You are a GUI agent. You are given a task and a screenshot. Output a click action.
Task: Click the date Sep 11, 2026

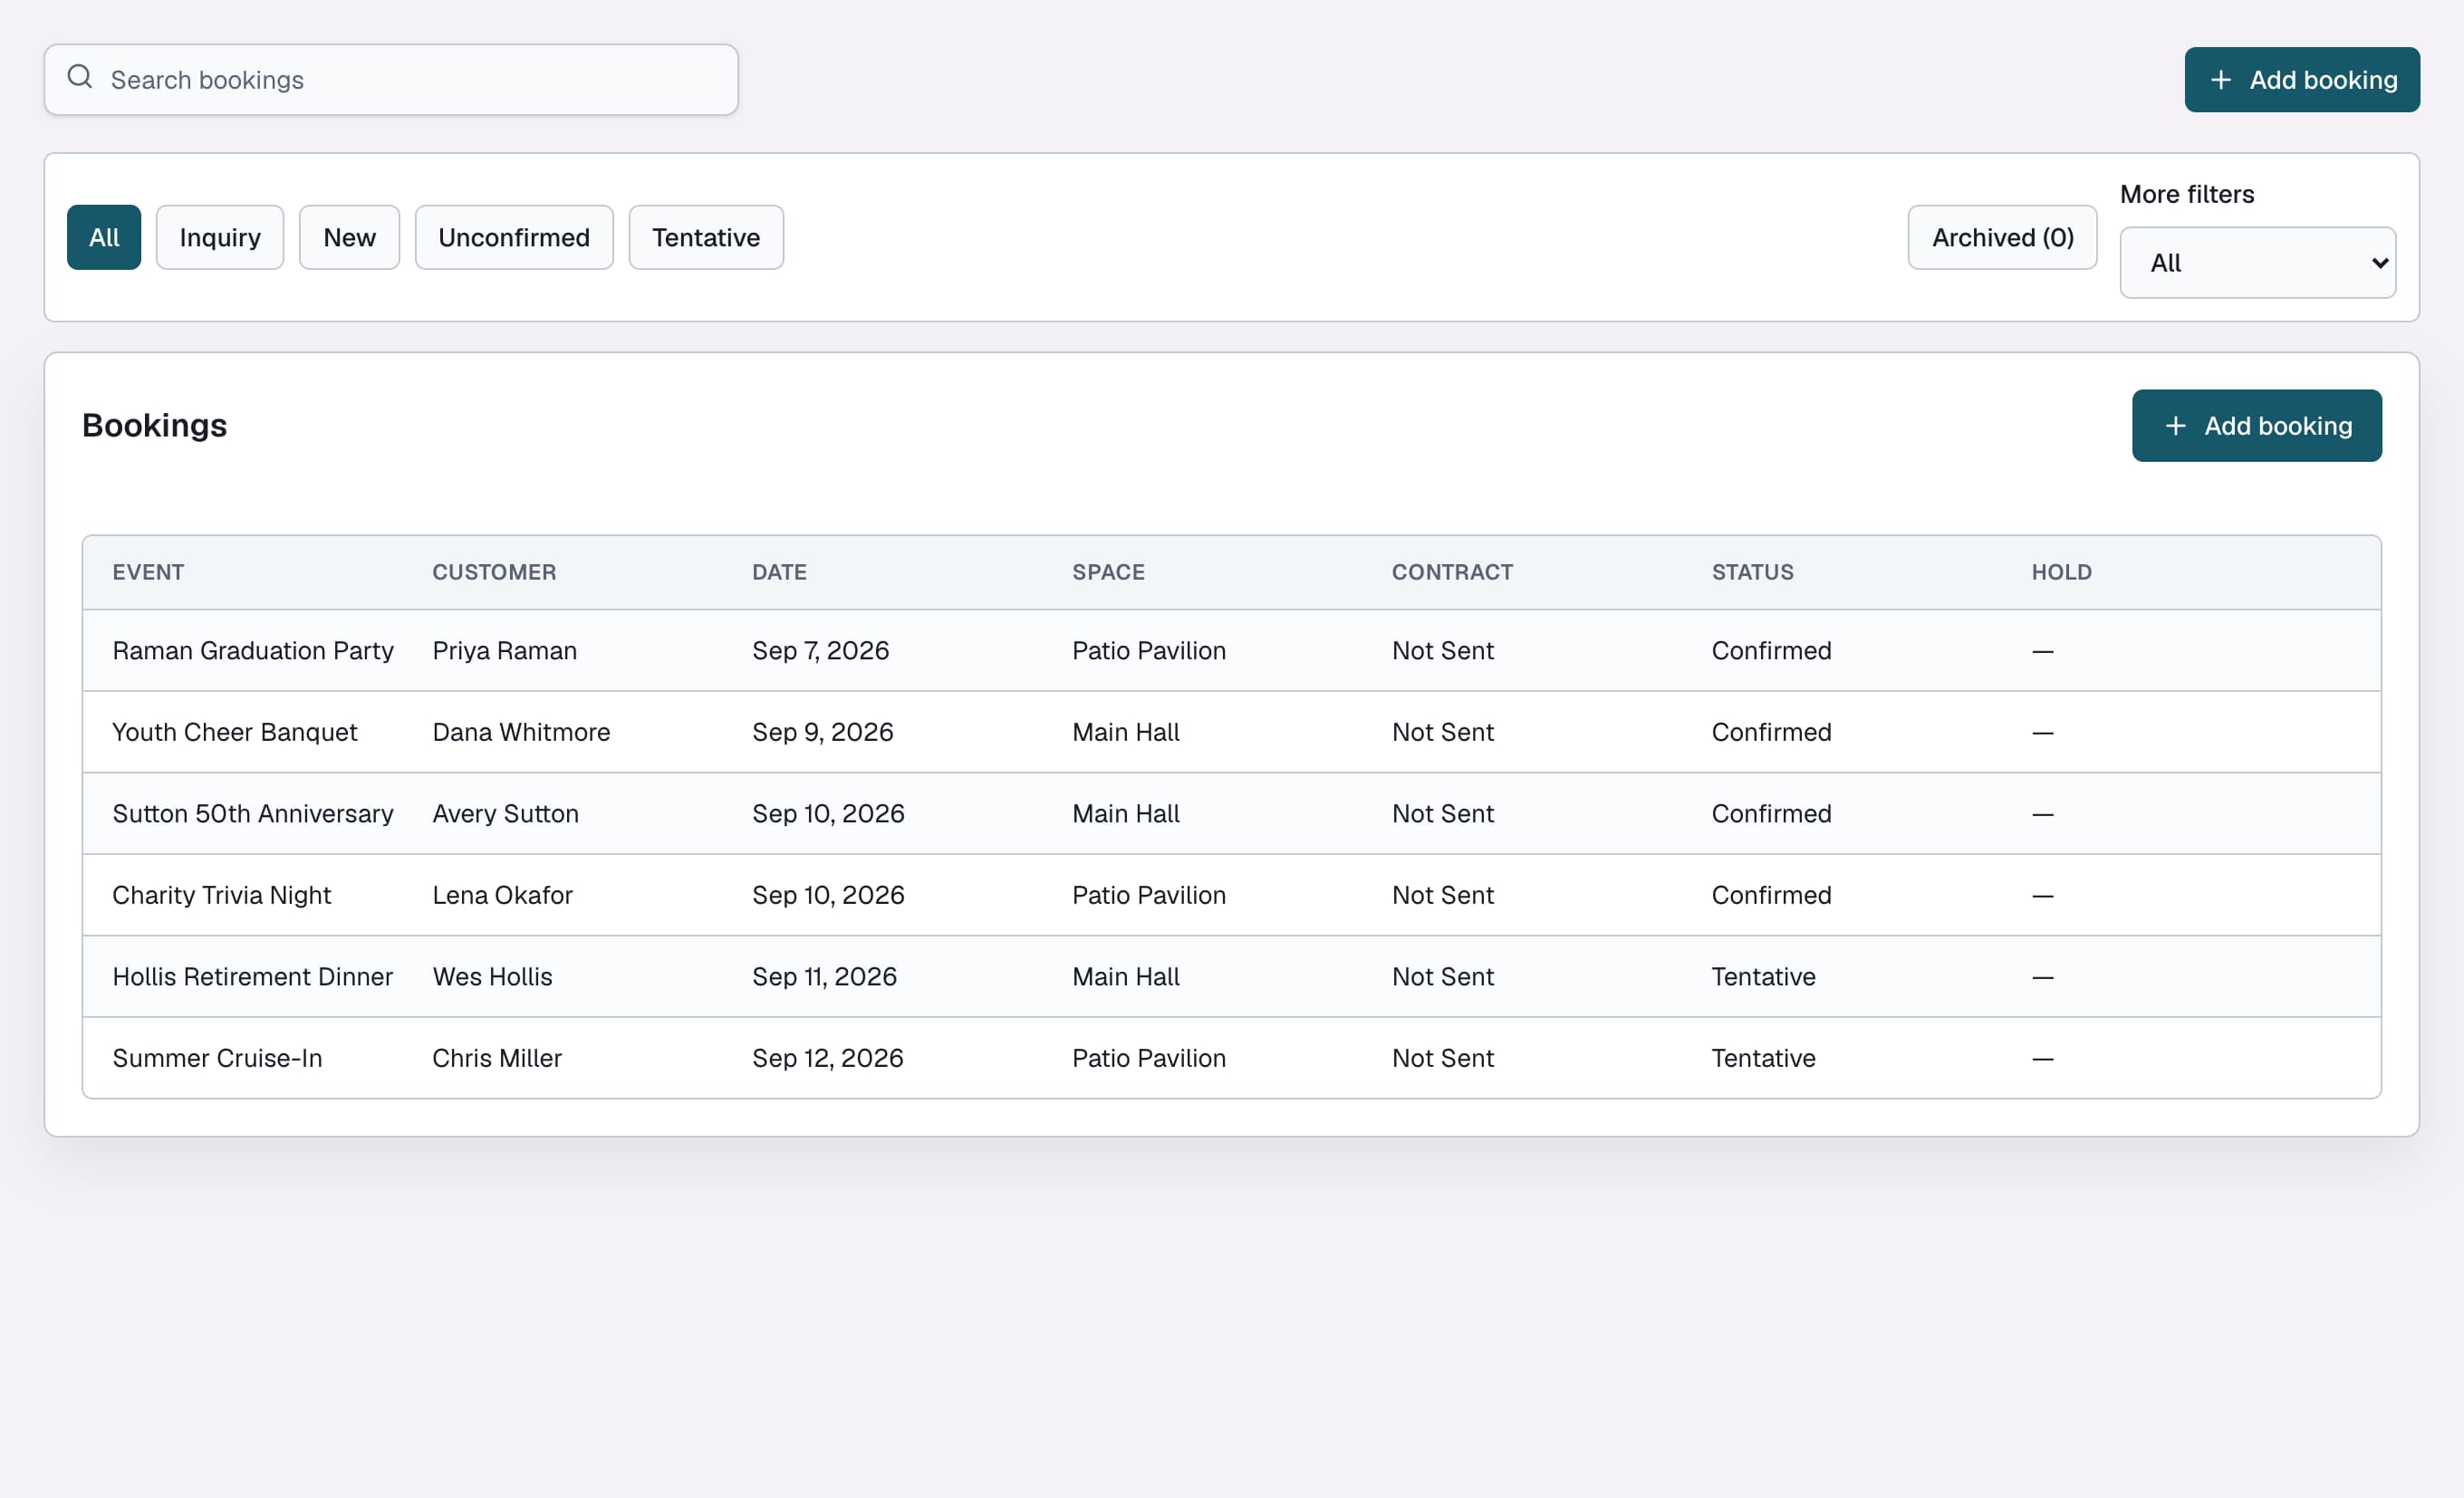click(824, 977)
